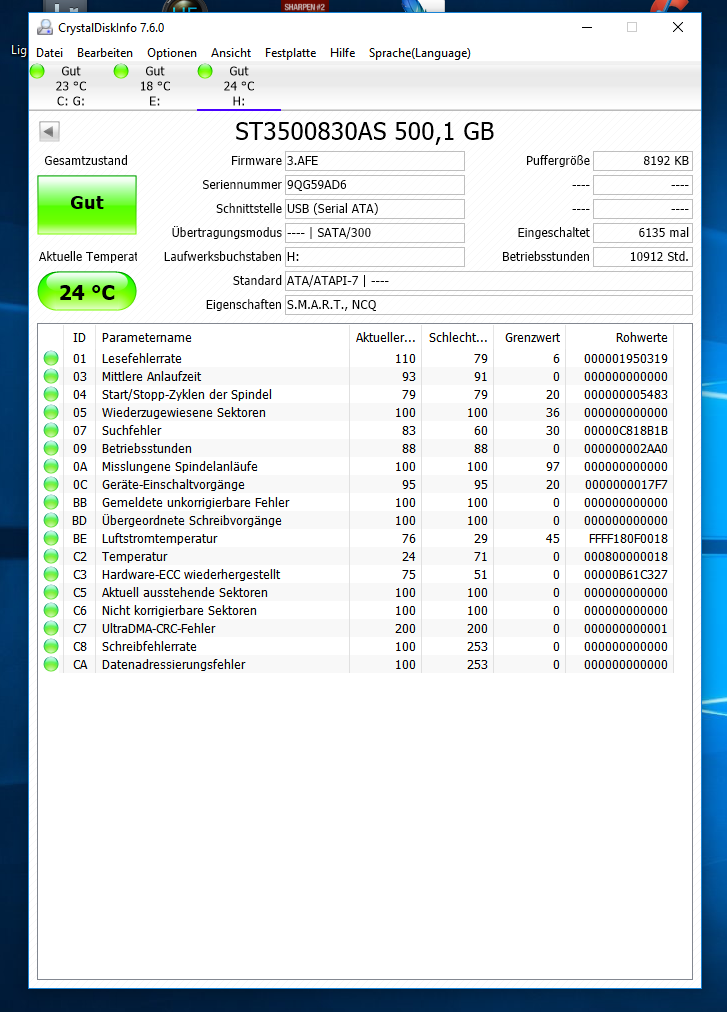Select the H: drive tab at 24 °C
The height and width of the screenshot is (1012, 727).
239,86
